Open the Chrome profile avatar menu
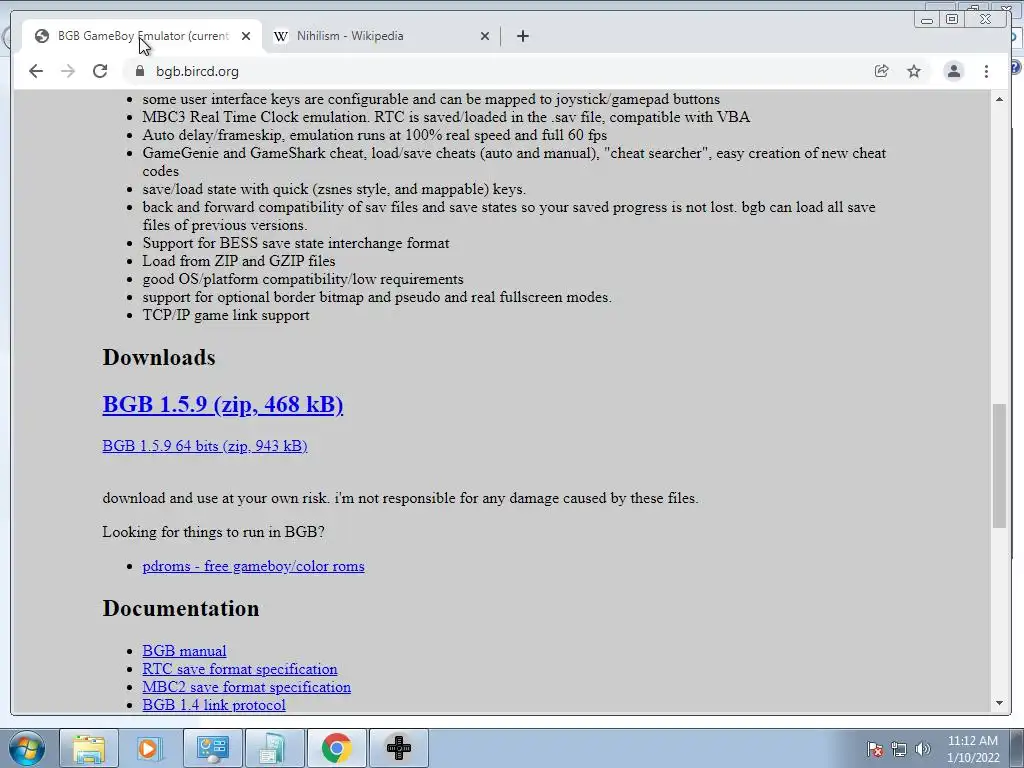 click(953, 71)
